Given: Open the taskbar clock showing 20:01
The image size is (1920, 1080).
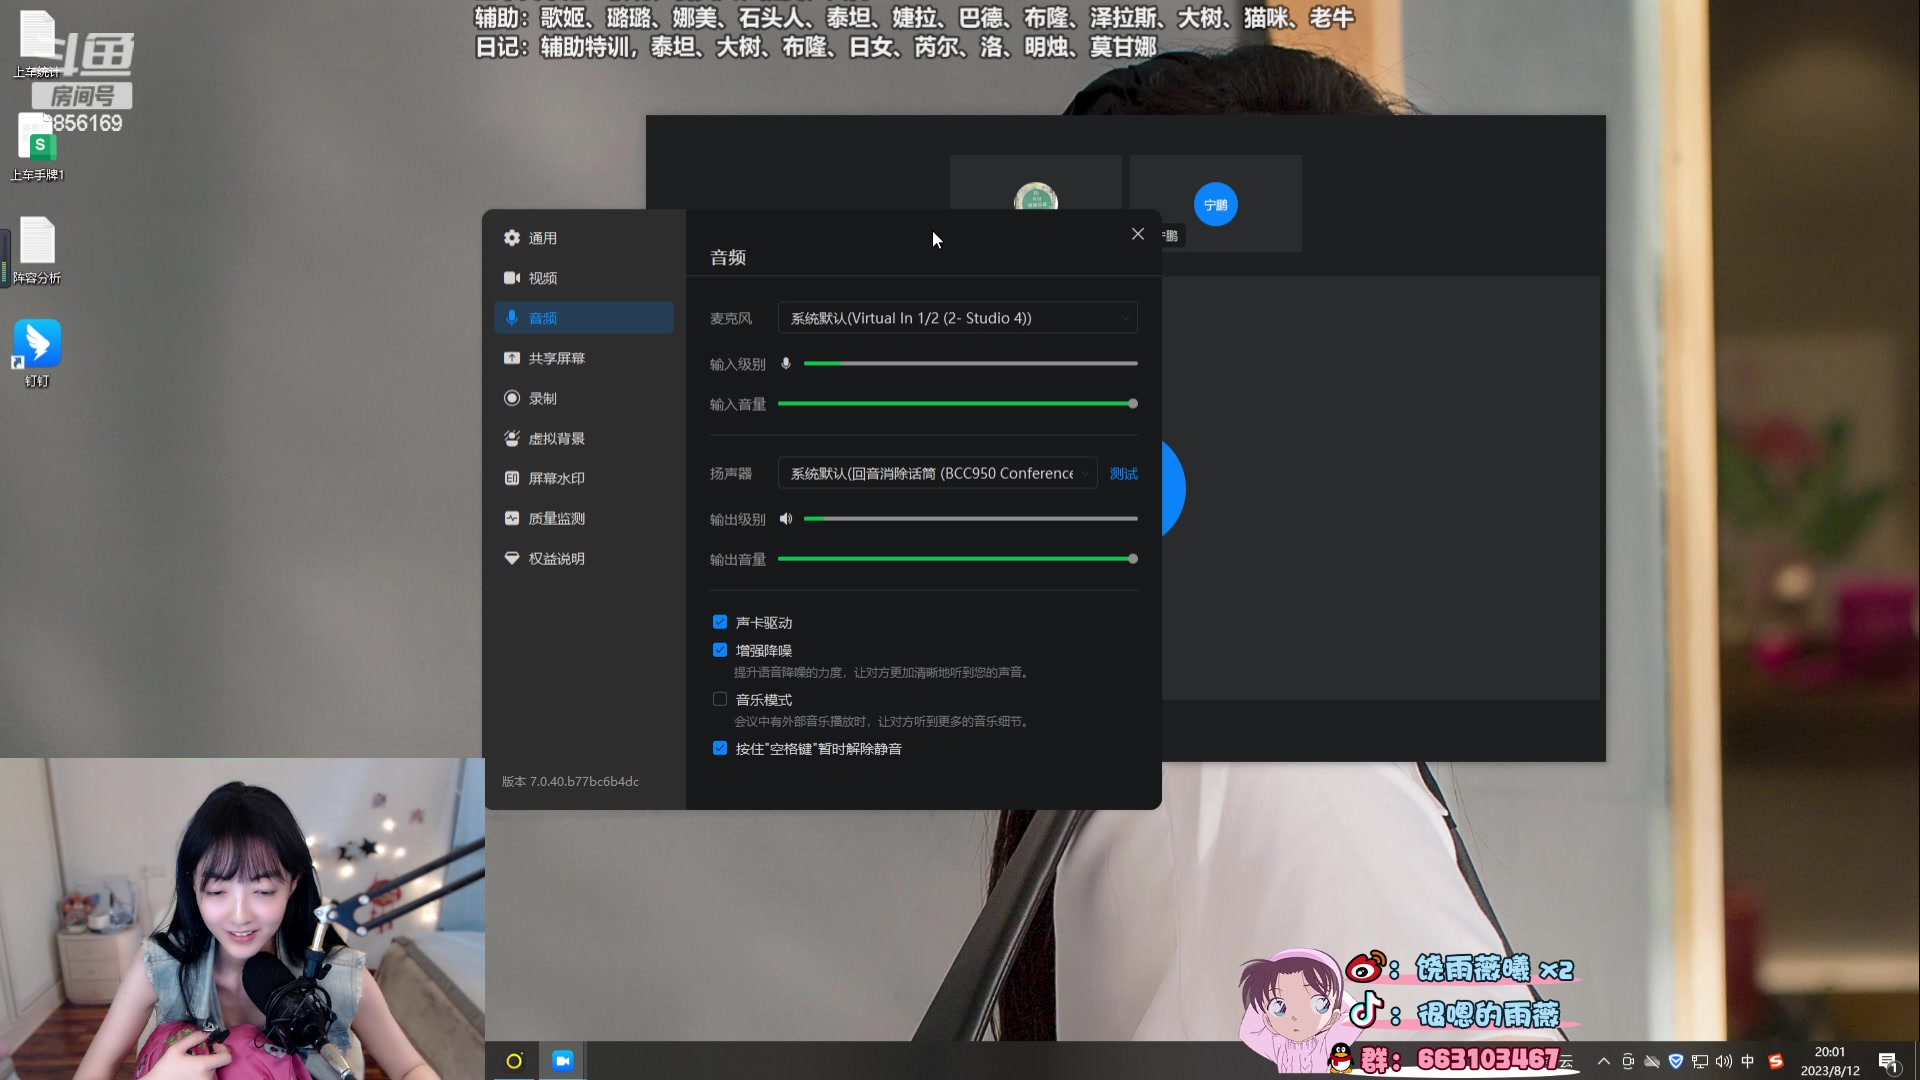Looking at the screenshot, I should 1830,1061.
